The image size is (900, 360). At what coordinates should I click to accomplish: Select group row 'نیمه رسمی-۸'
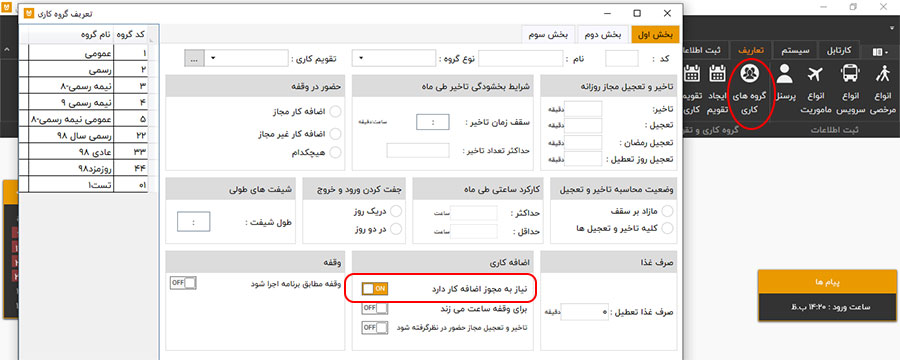[x=82, y=86]
